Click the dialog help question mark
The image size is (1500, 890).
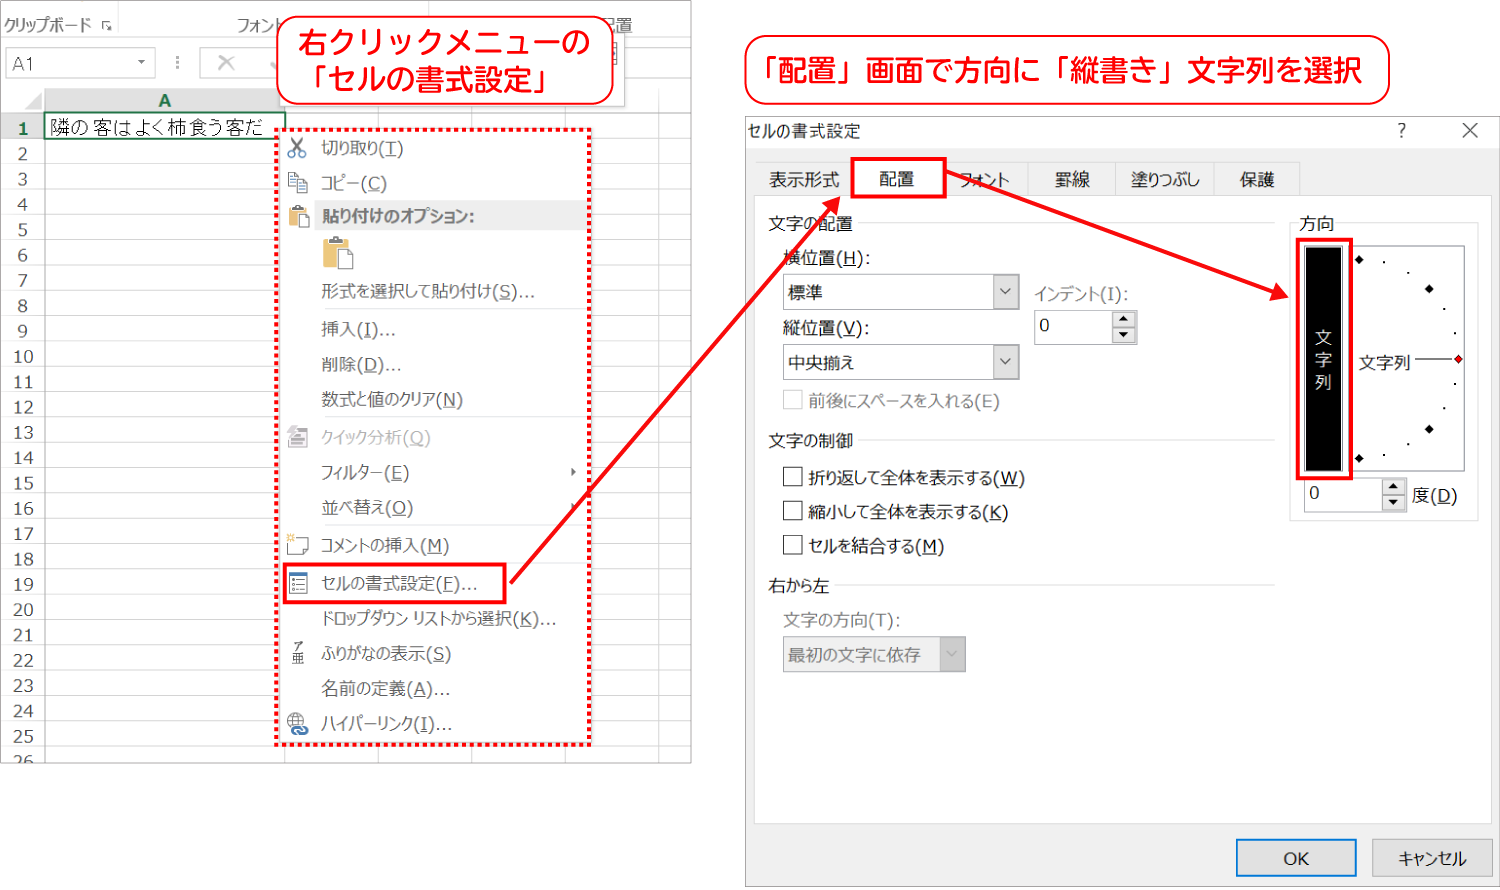click(1401, 131)
